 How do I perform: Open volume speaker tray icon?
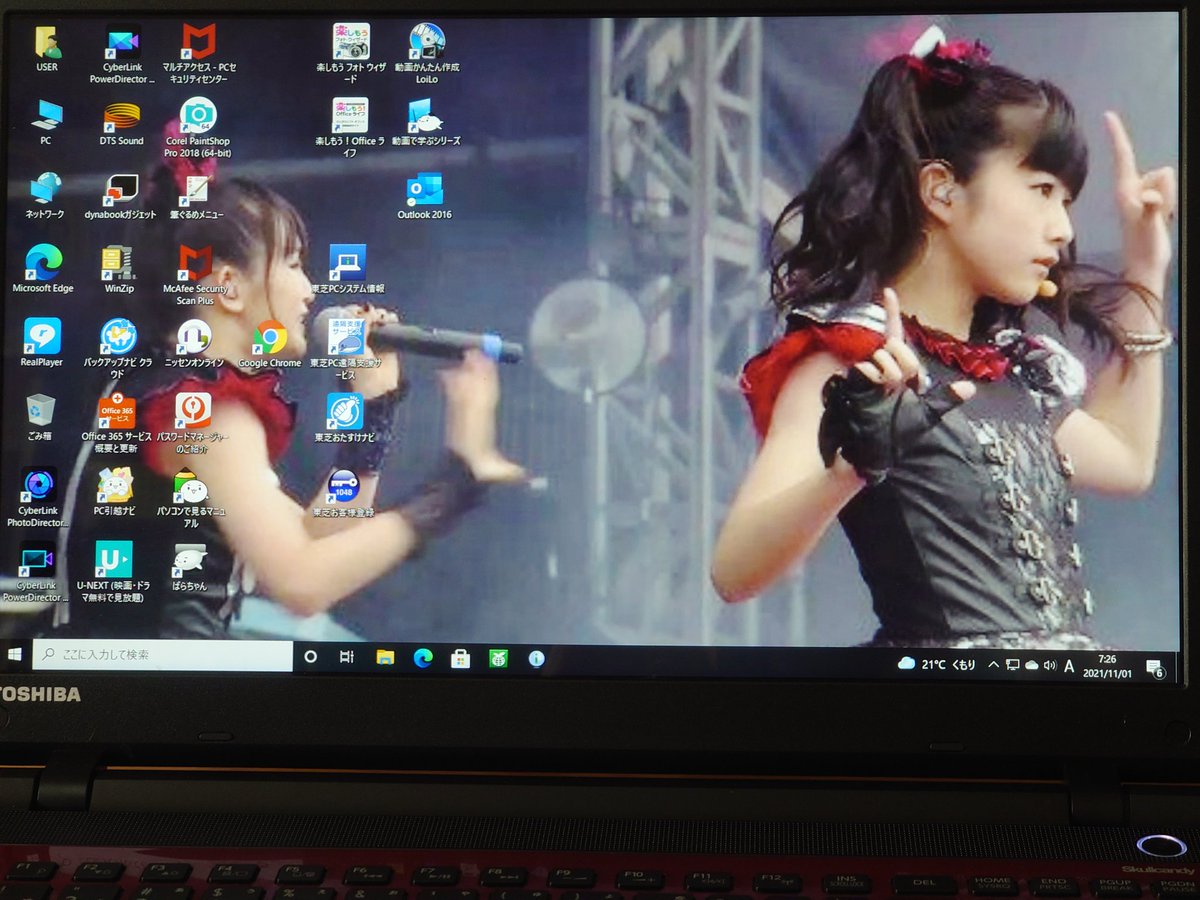pyautogui.click(x=1049, y=666)
